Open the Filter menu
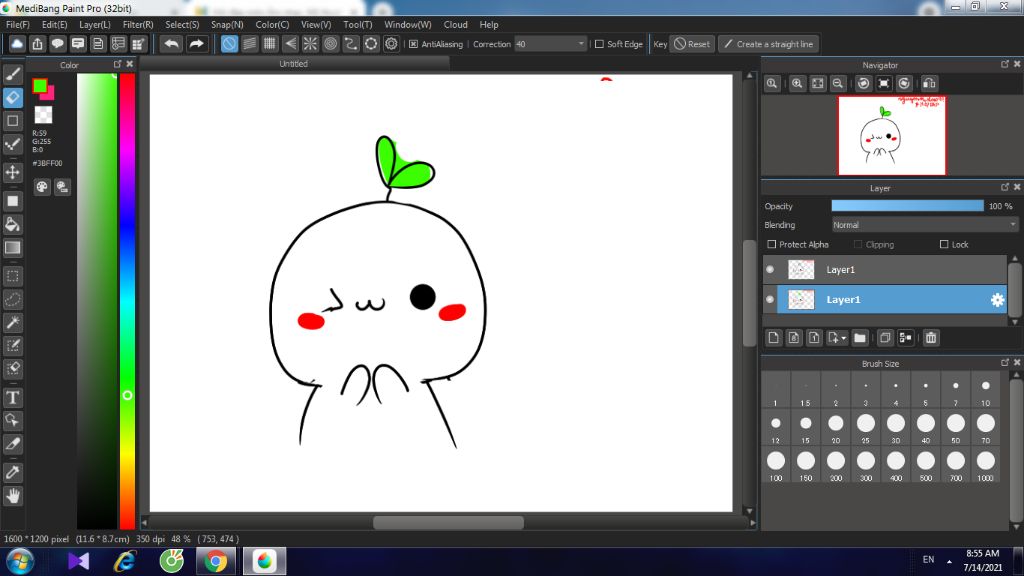Screen dimensions: 1024x576 click(x=138, y=24)
